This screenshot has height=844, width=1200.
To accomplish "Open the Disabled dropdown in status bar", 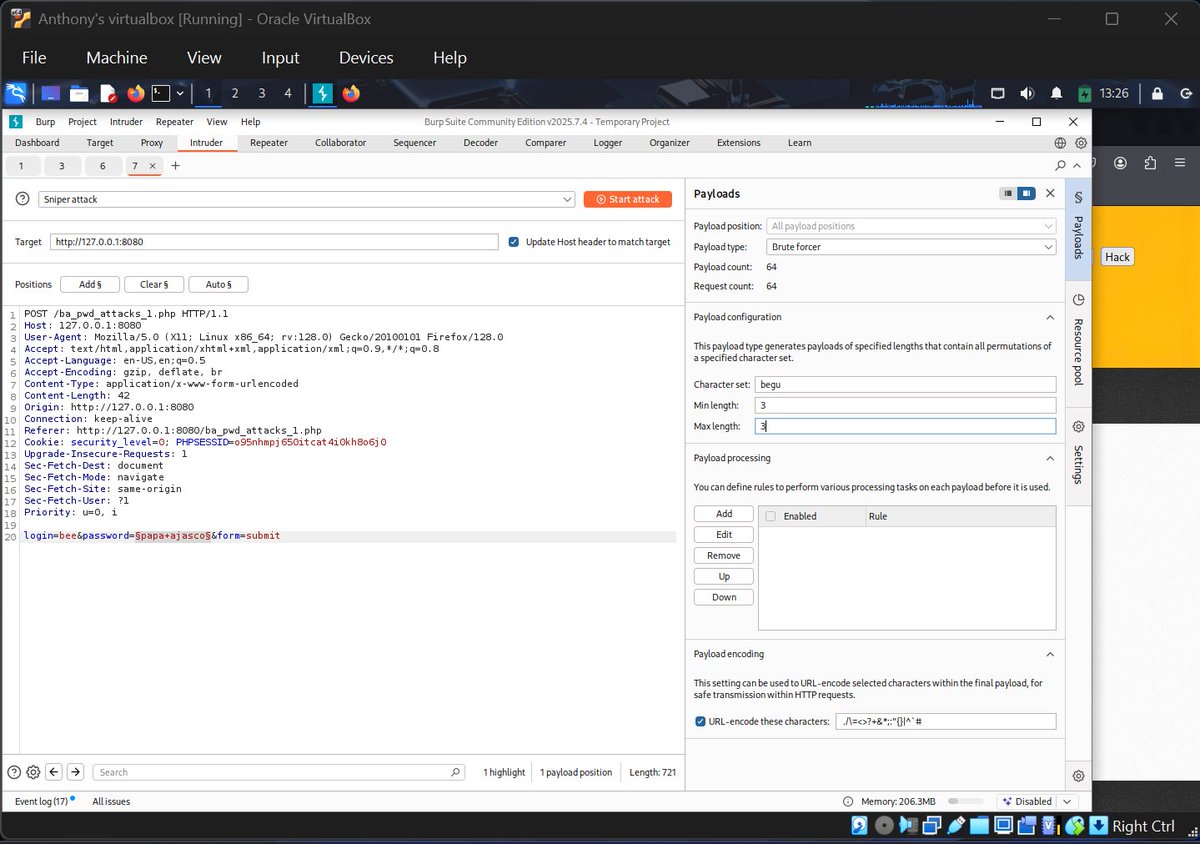I will (1037, 801).
